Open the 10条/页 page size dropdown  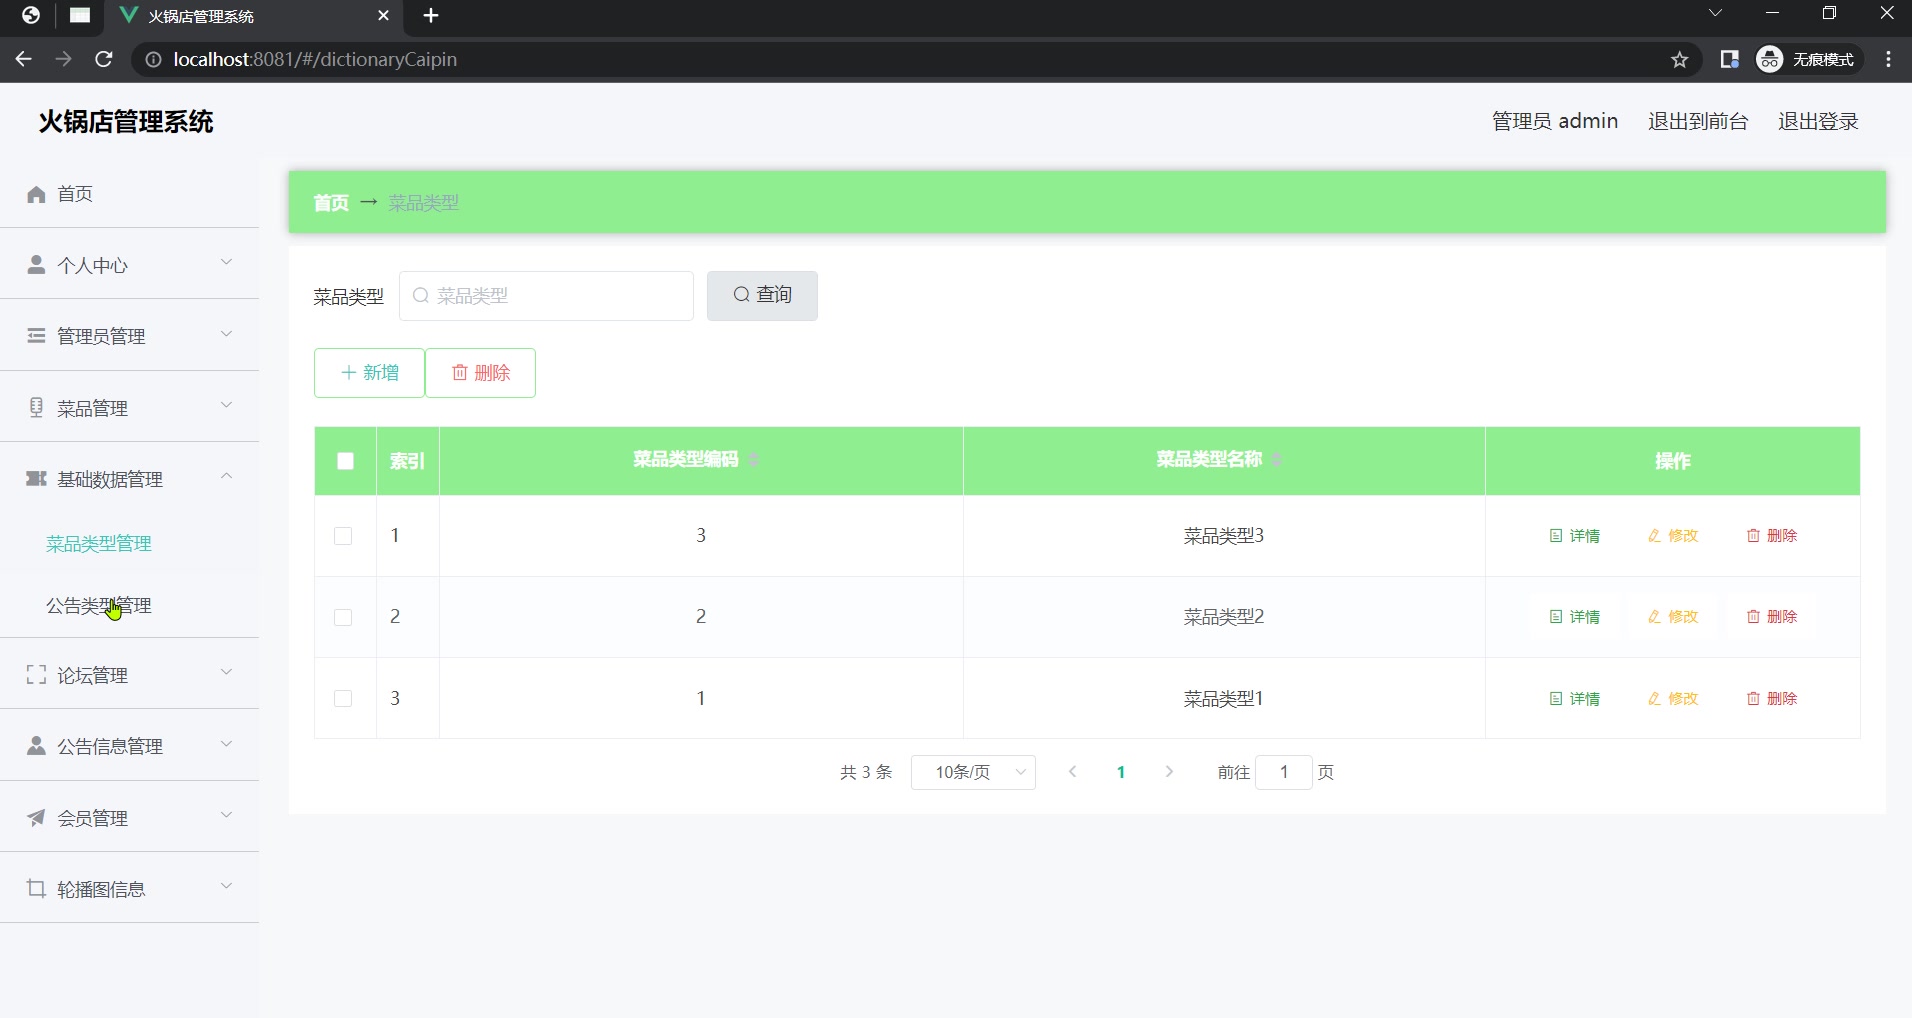pos(974,772)
